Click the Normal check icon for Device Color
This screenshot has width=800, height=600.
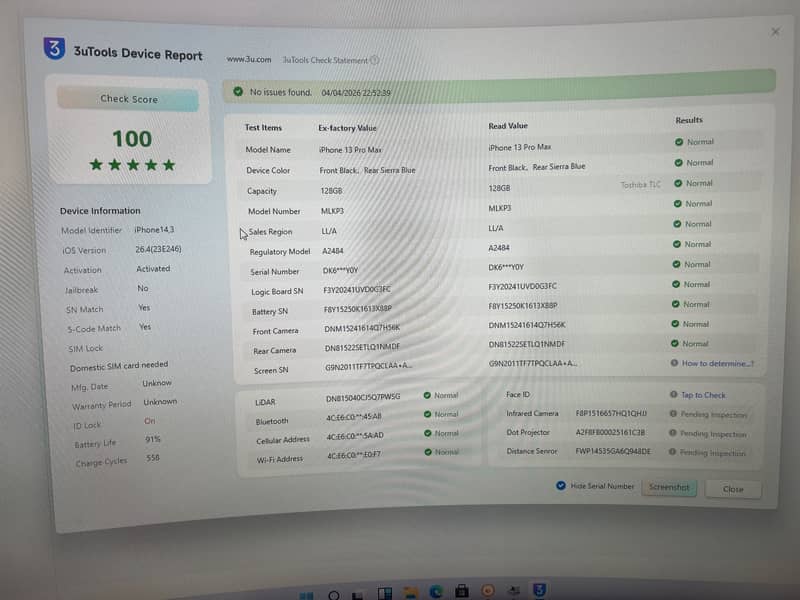[x=678, y=163]
